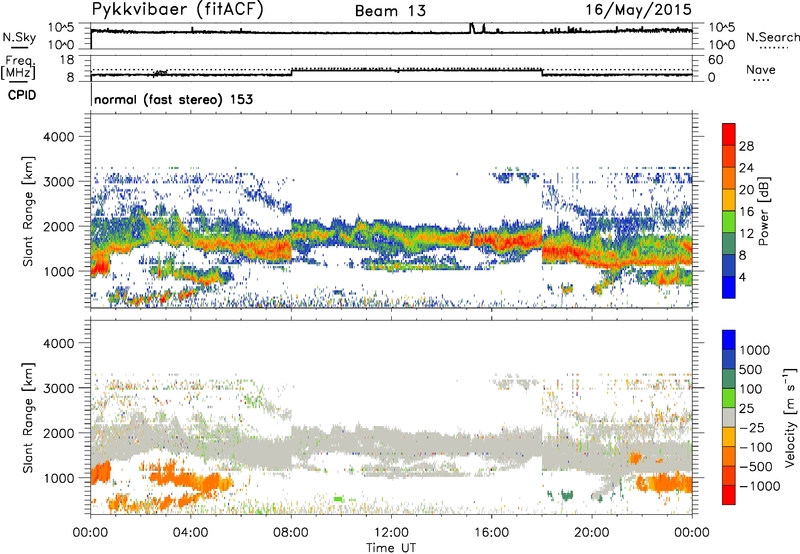Click '4000' tick on the power panel
This screenshot has width=800, height=554.
[58, 137]
